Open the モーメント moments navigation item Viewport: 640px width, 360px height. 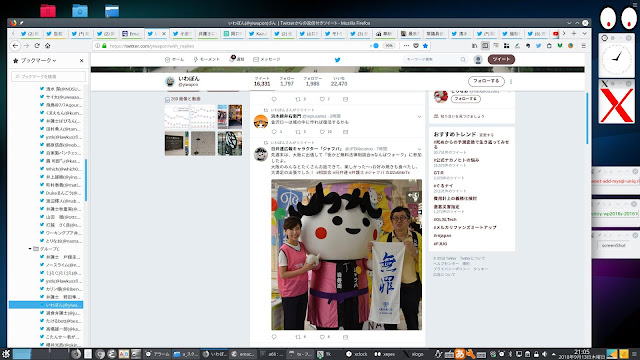[x=207, y=60]
